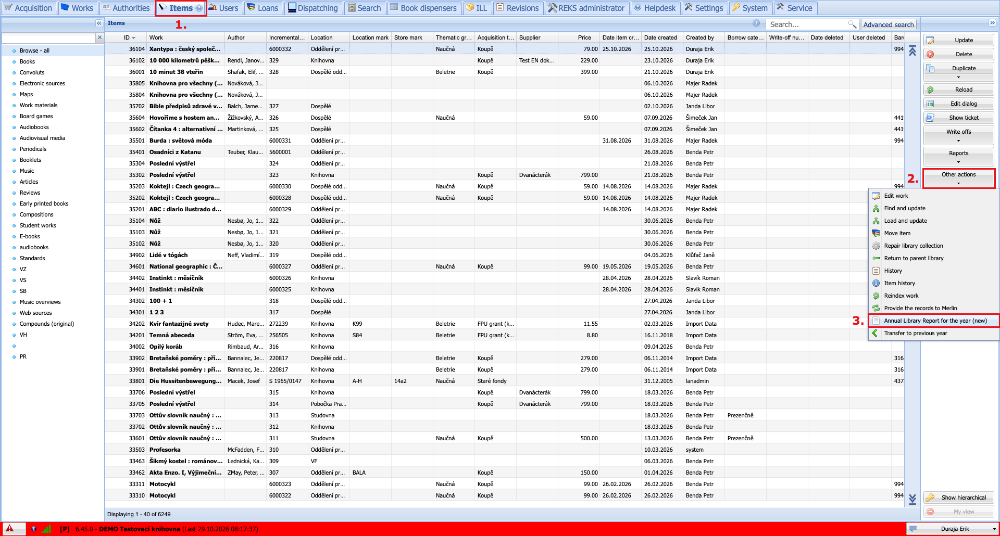Jump to first page double-up arrow

pyautogui.click(x=912, y=51)
